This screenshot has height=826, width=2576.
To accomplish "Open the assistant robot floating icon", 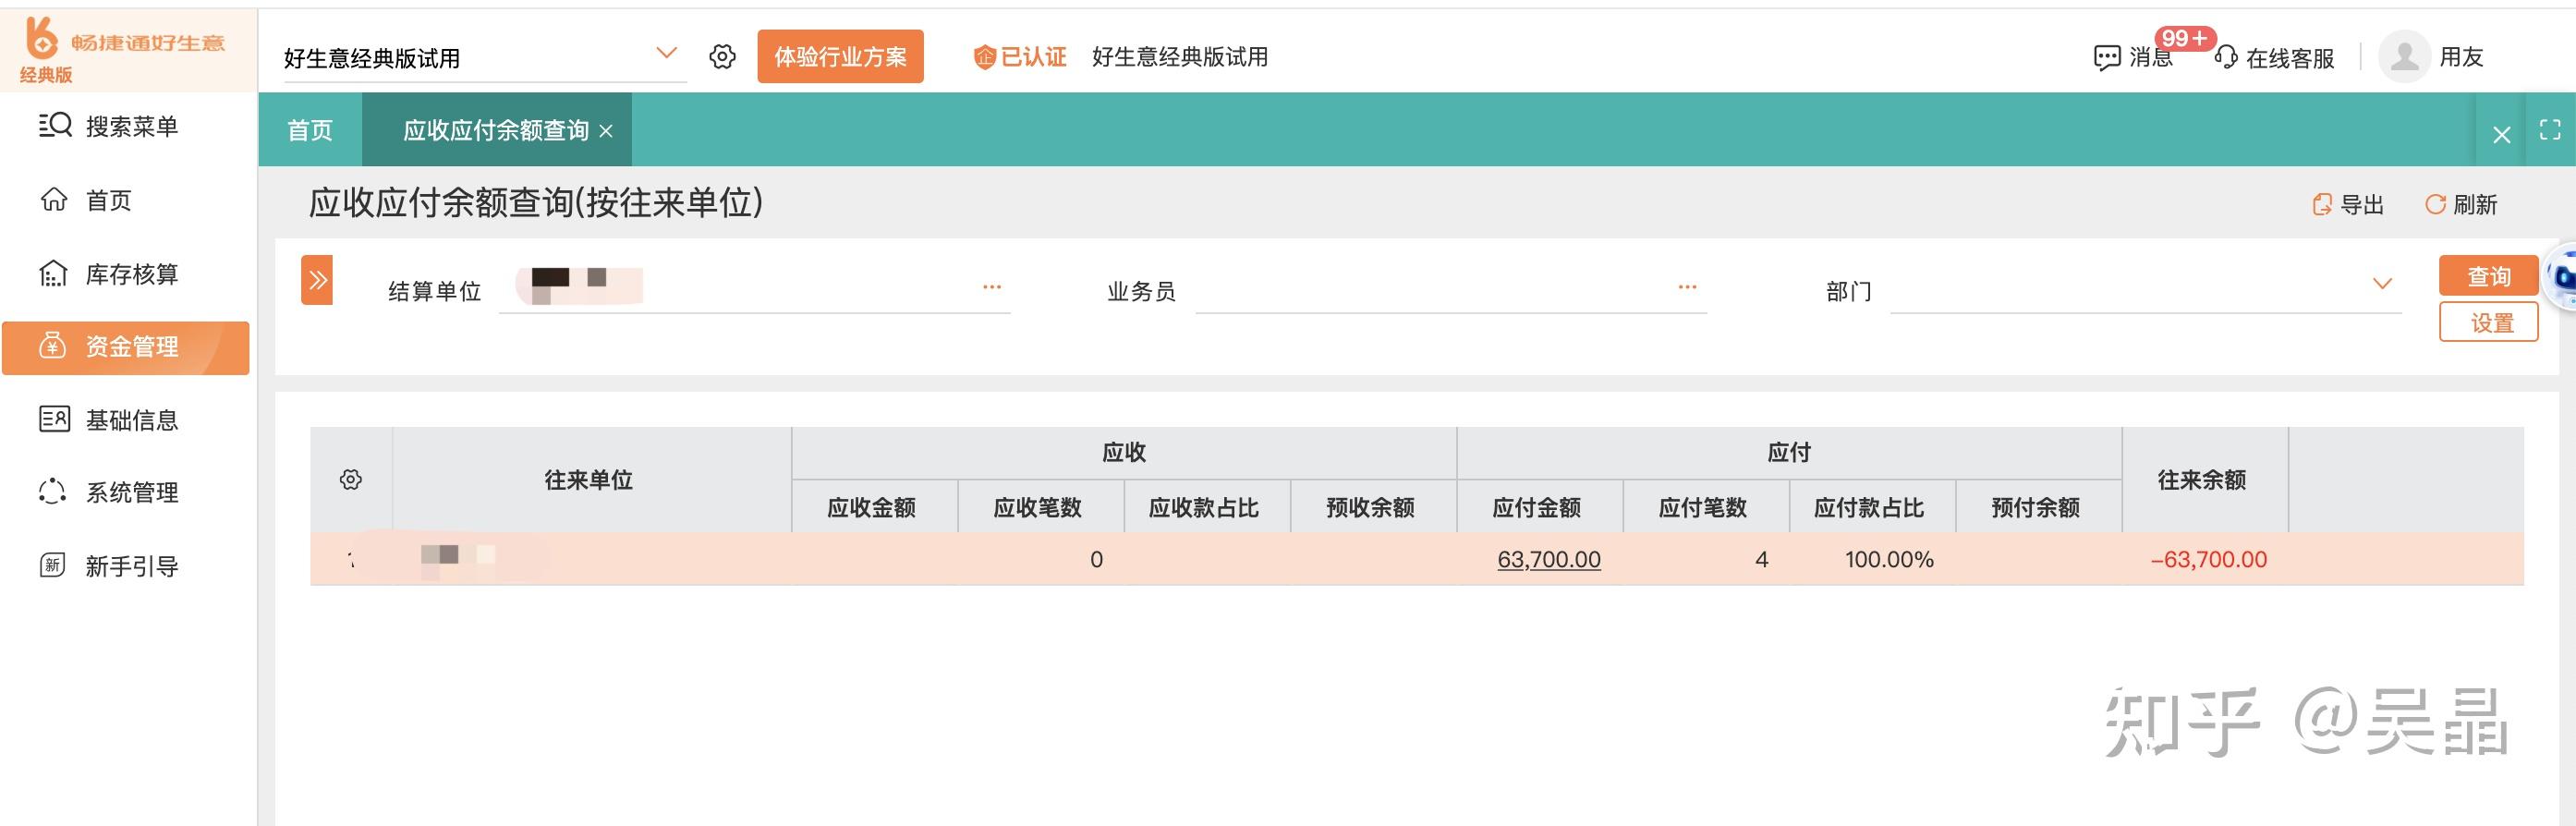I will pyautogui.click(x=2562, y=276).
